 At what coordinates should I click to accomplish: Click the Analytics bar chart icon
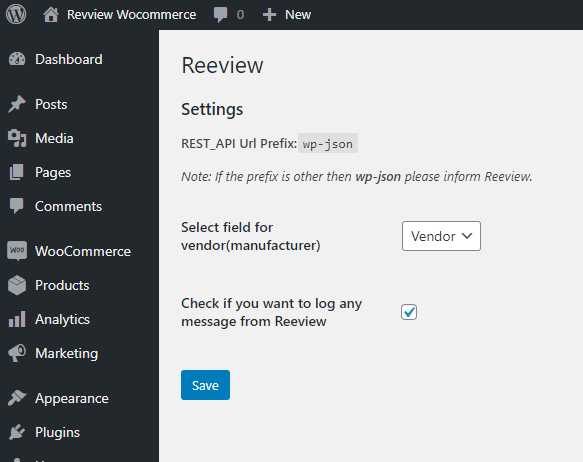(x=17, y=319)
